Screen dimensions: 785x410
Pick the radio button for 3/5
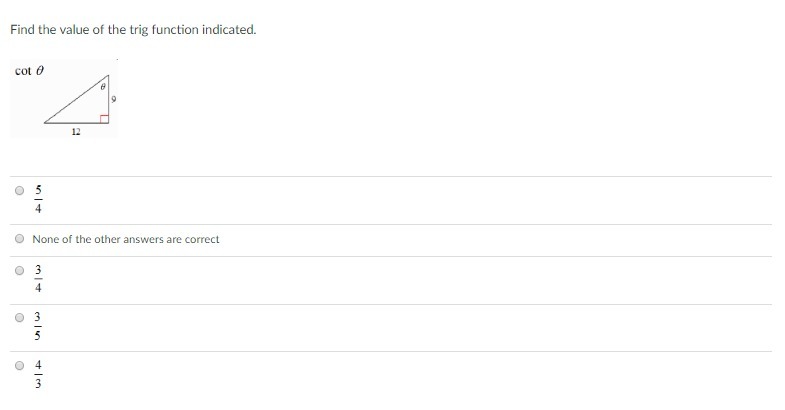point(19,318)
